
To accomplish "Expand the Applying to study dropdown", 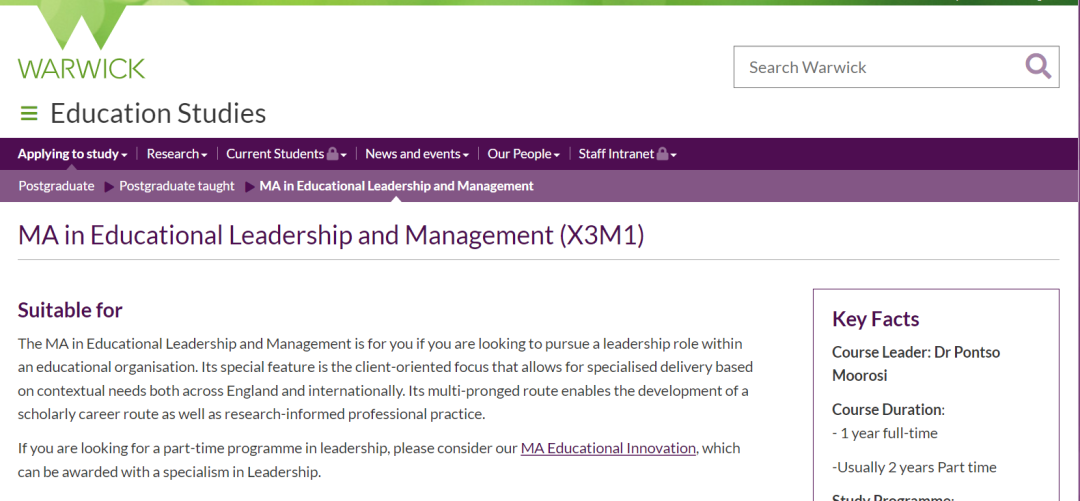I will 72,154.
